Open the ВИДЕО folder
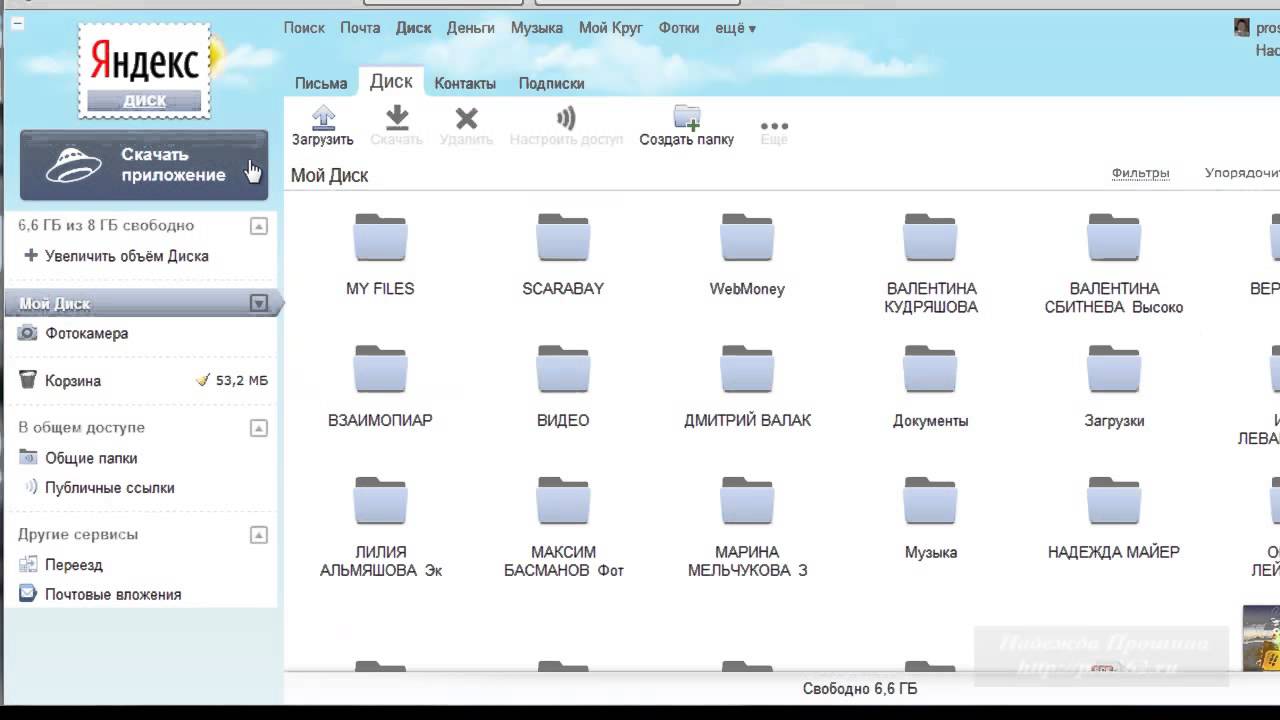The image size is (1280, 720). [x=563, y=369]
